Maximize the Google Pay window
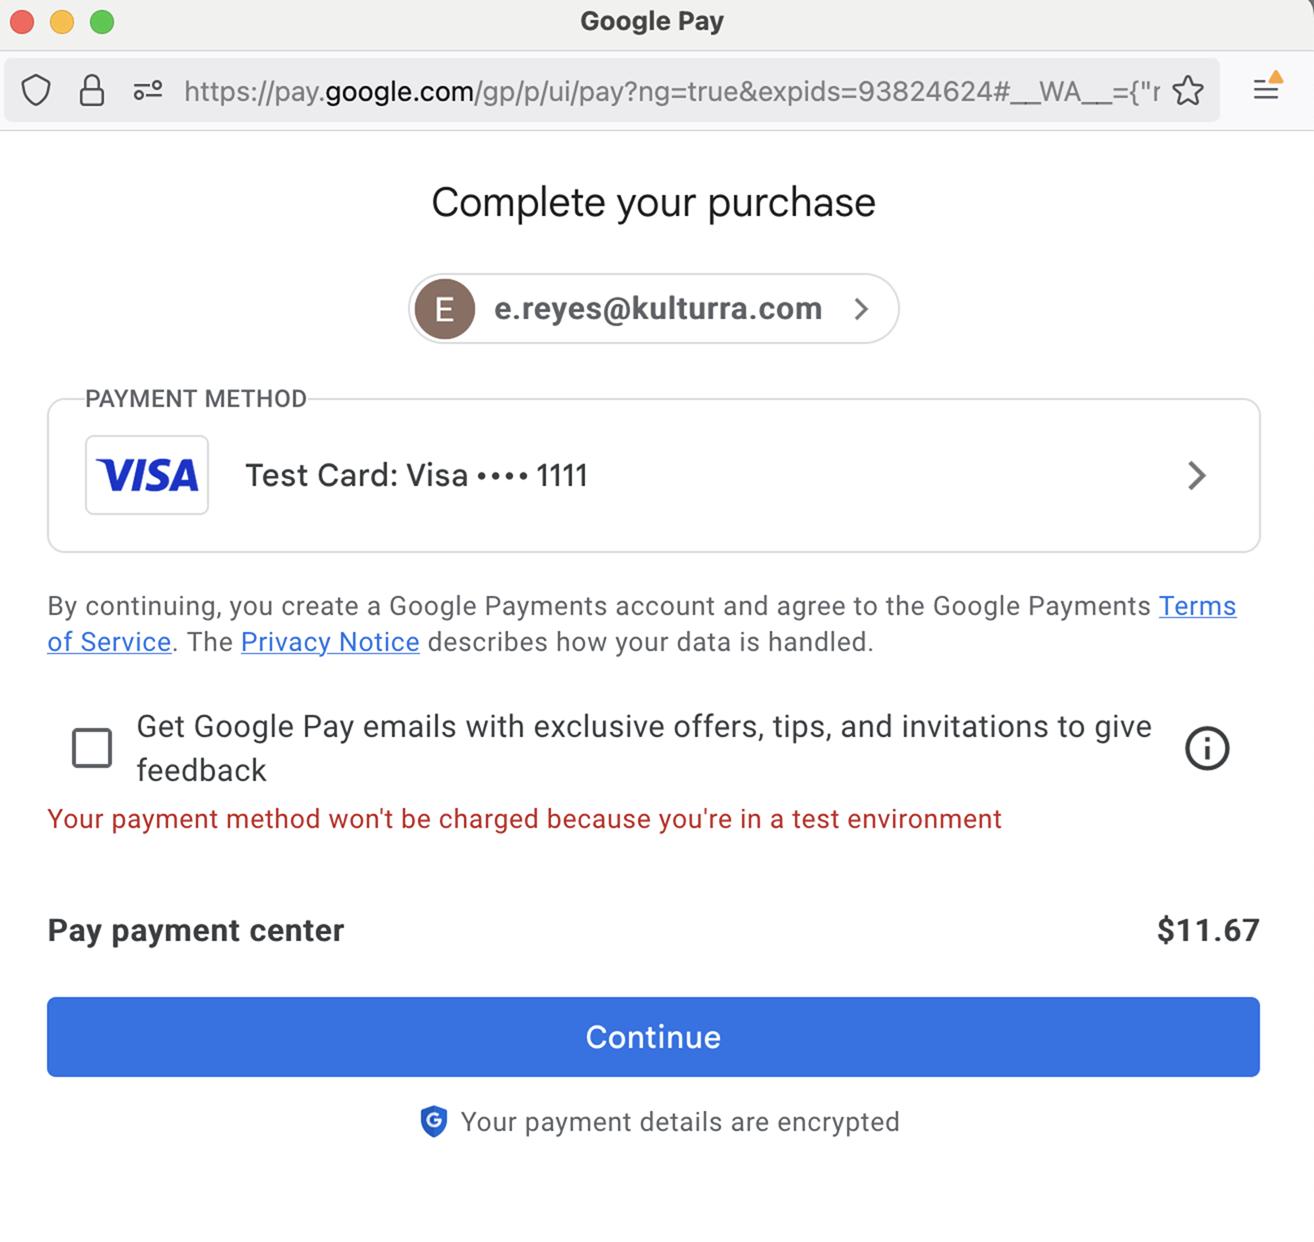Screen dimensions: 1314x1242 tap(102, 21)
